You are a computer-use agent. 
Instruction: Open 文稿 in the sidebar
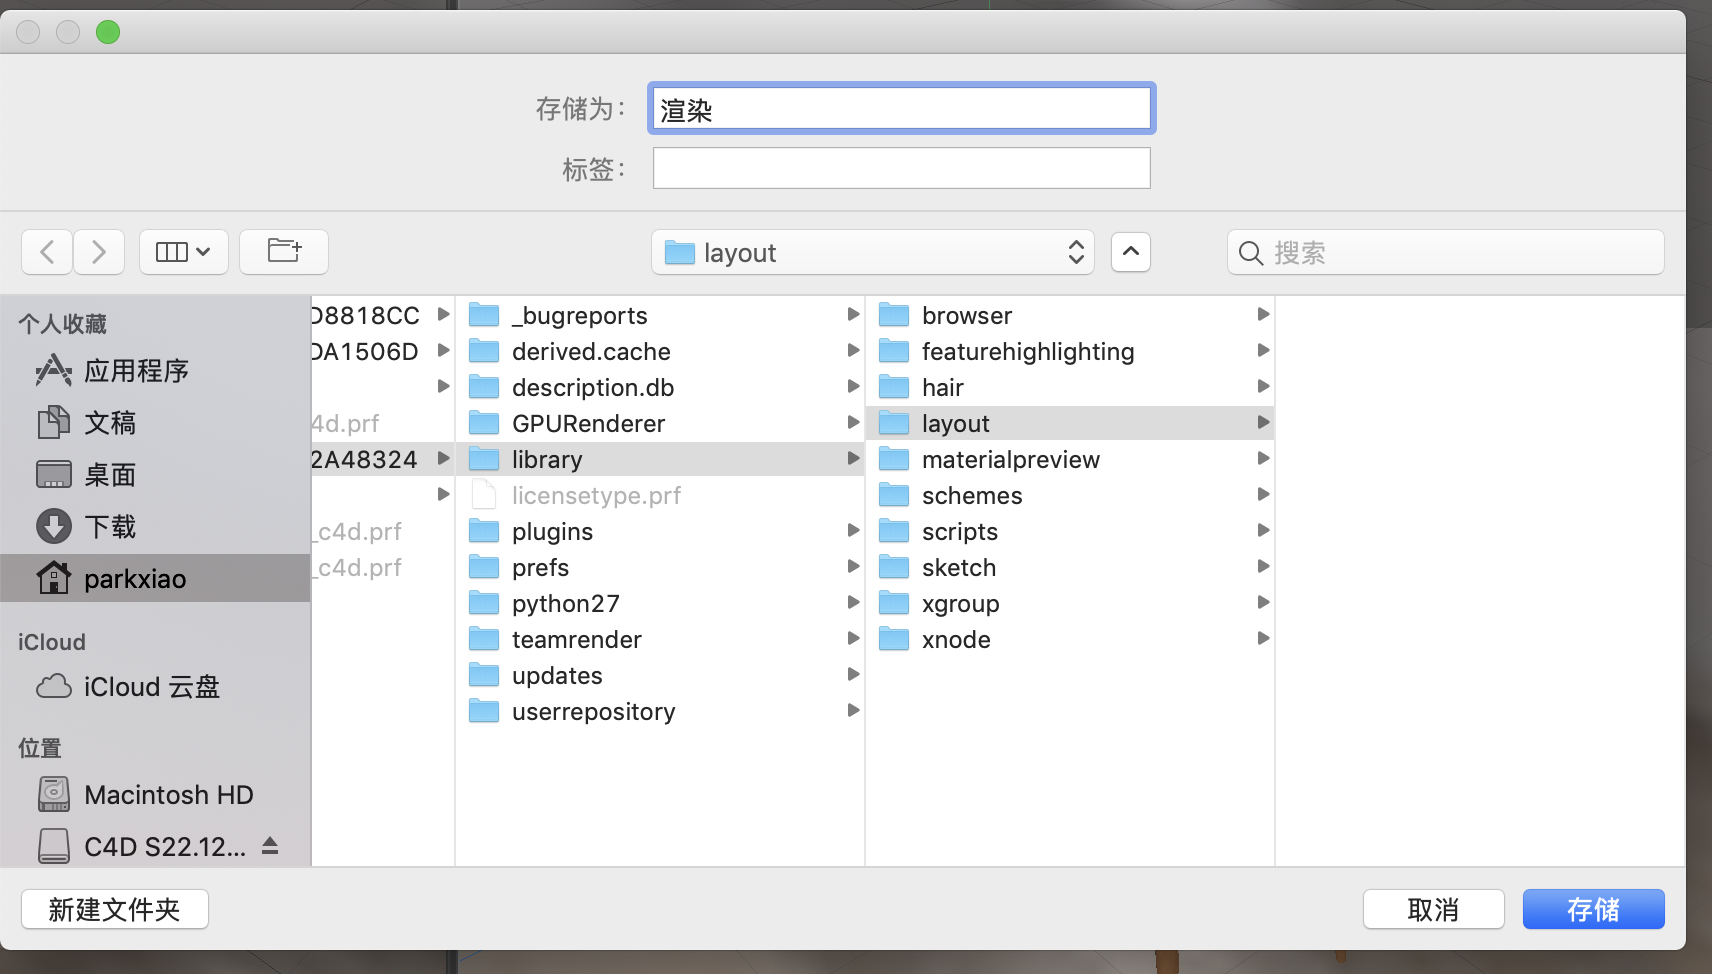coord(155,423)
